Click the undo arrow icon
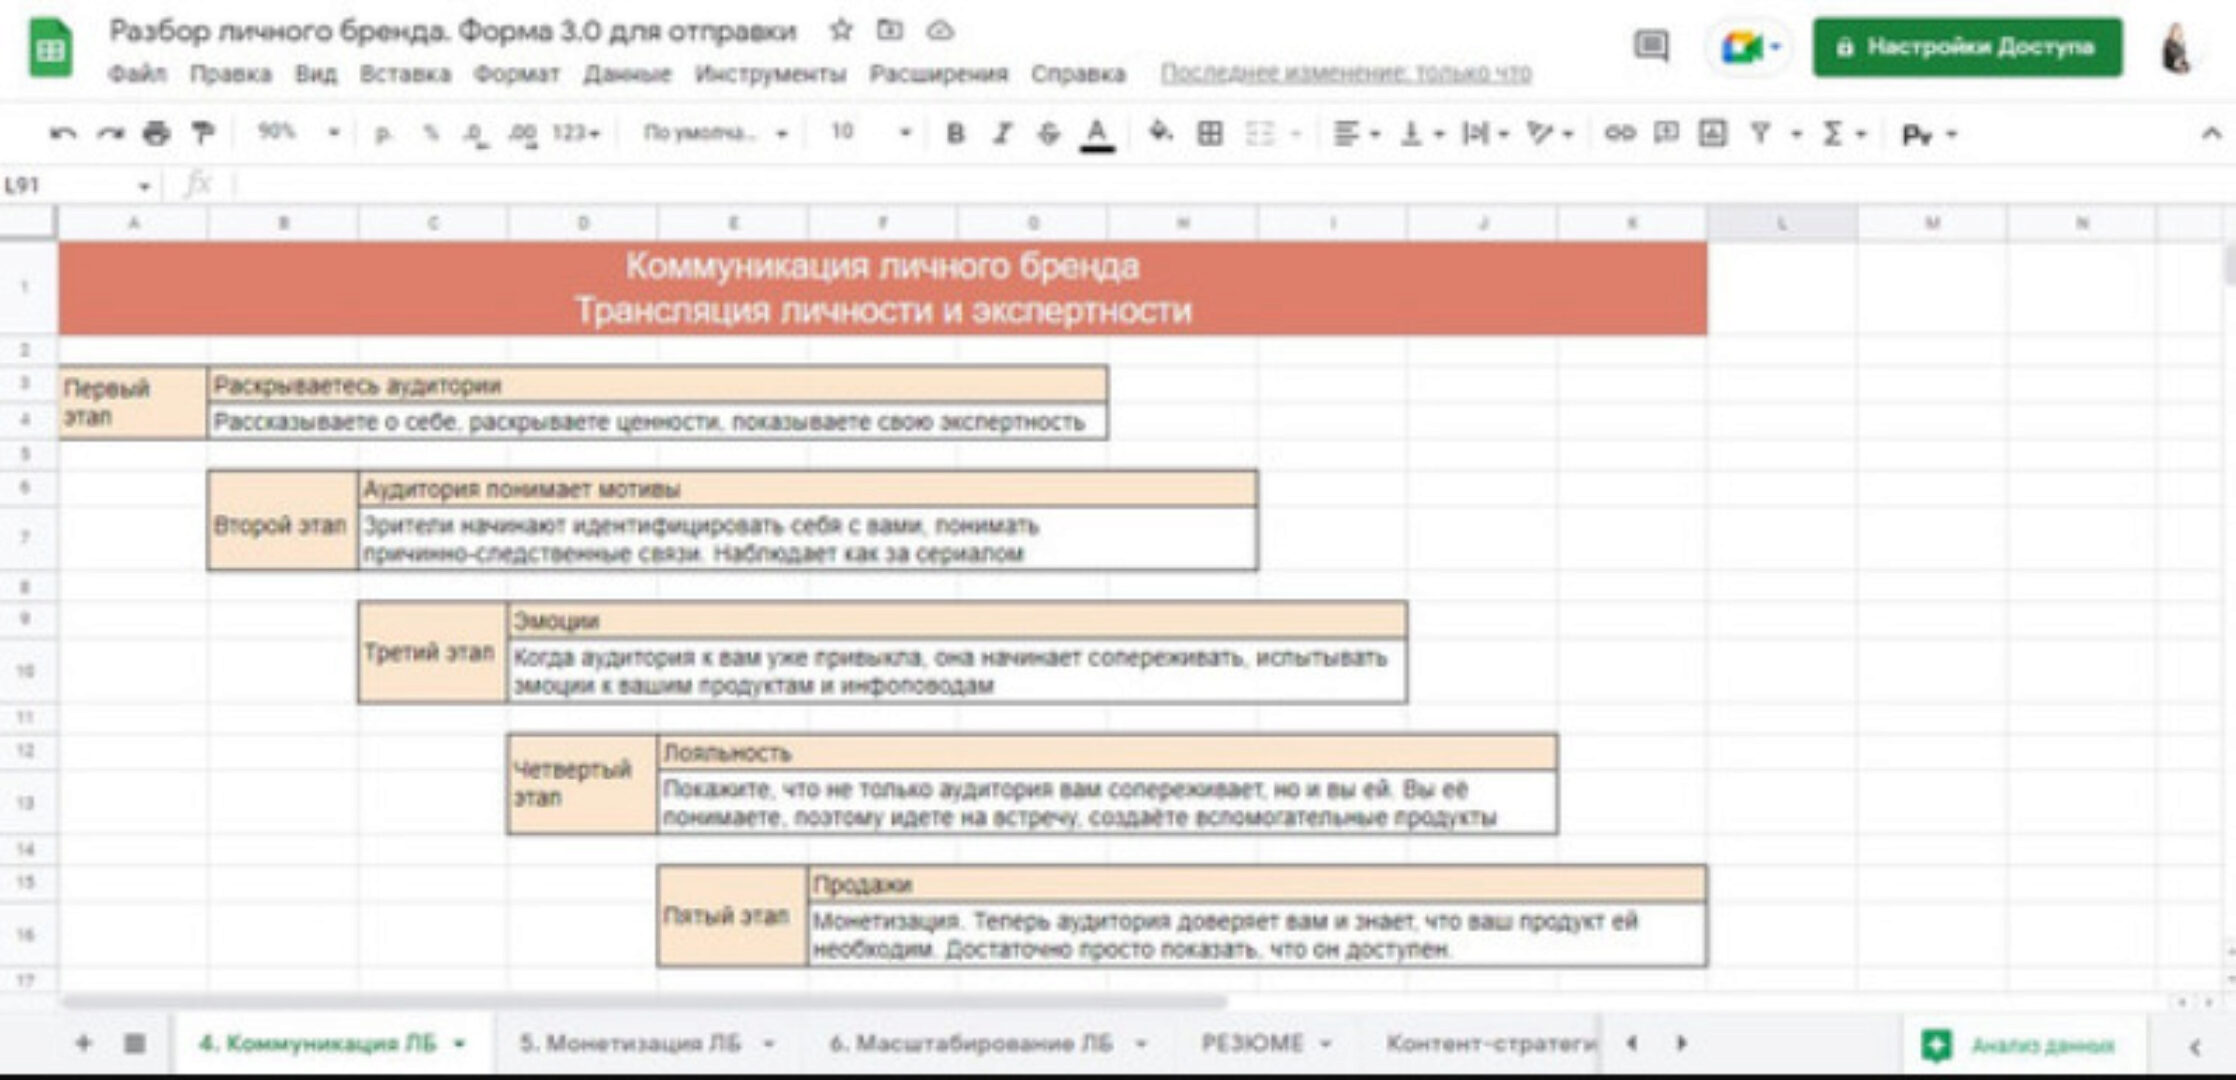 point(62,133)
